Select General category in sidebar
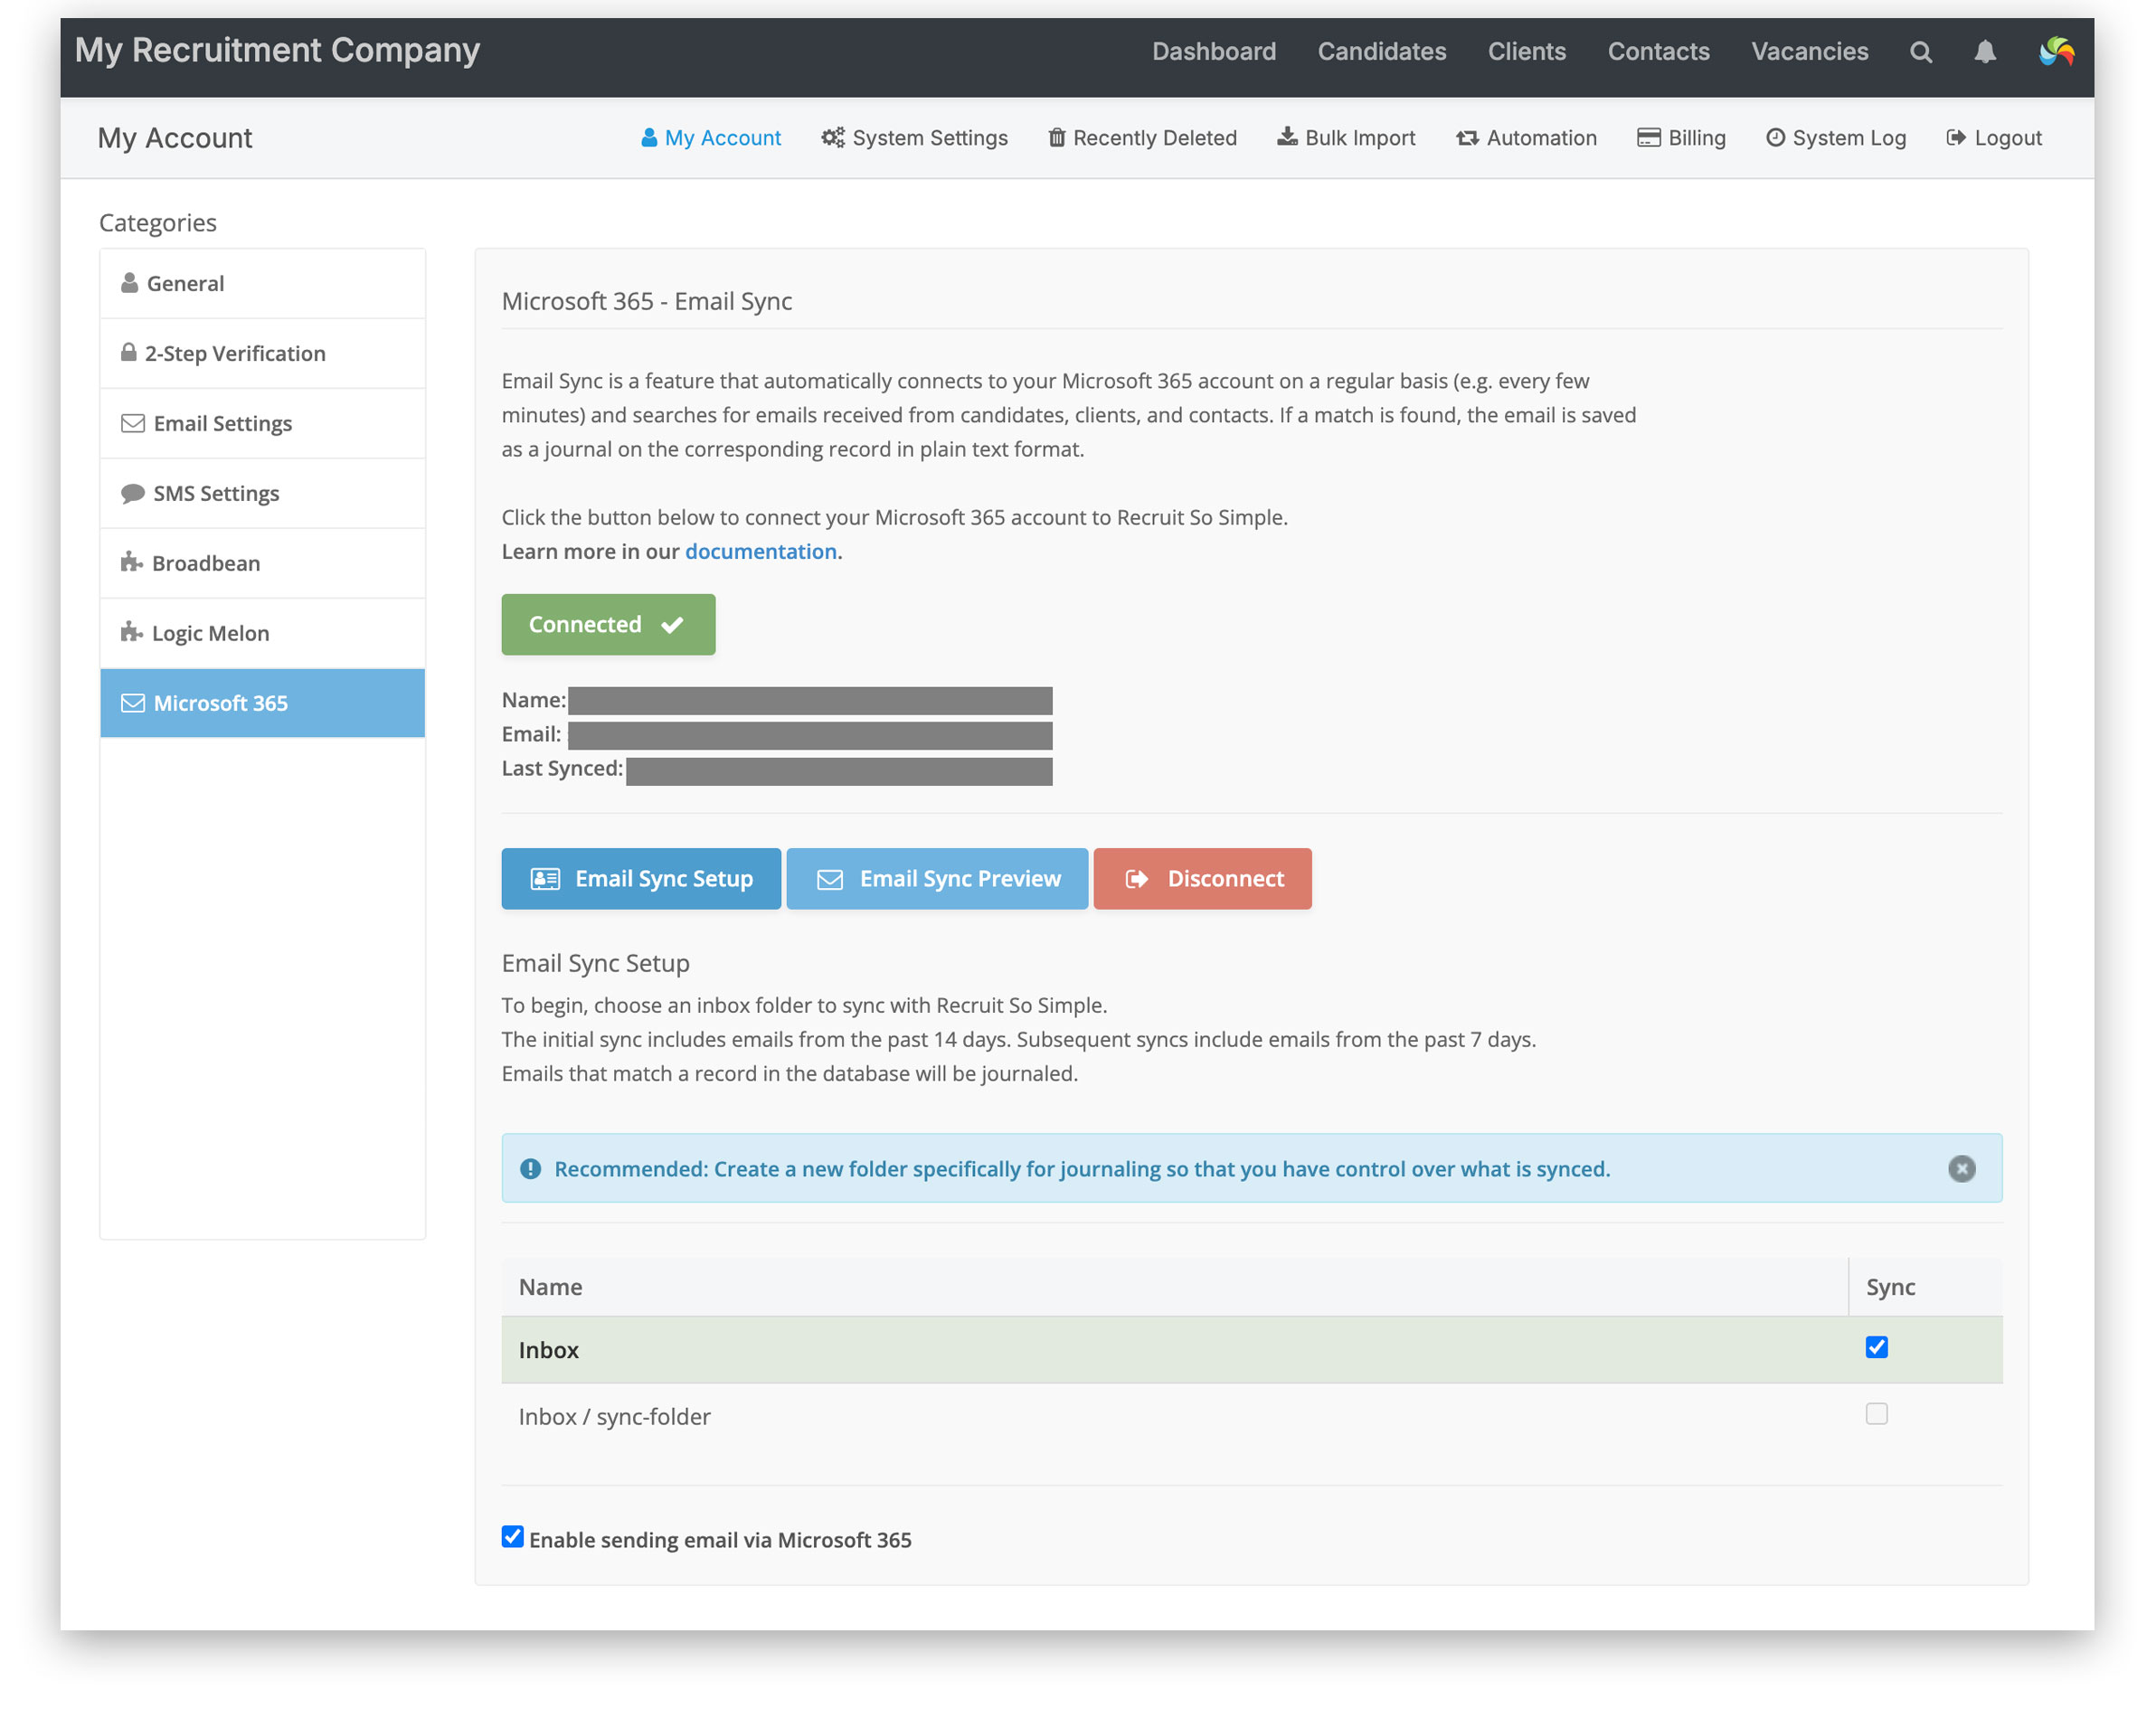Image resolution: width=2156 pixels, height=1709 pixels. pos(262,283)
